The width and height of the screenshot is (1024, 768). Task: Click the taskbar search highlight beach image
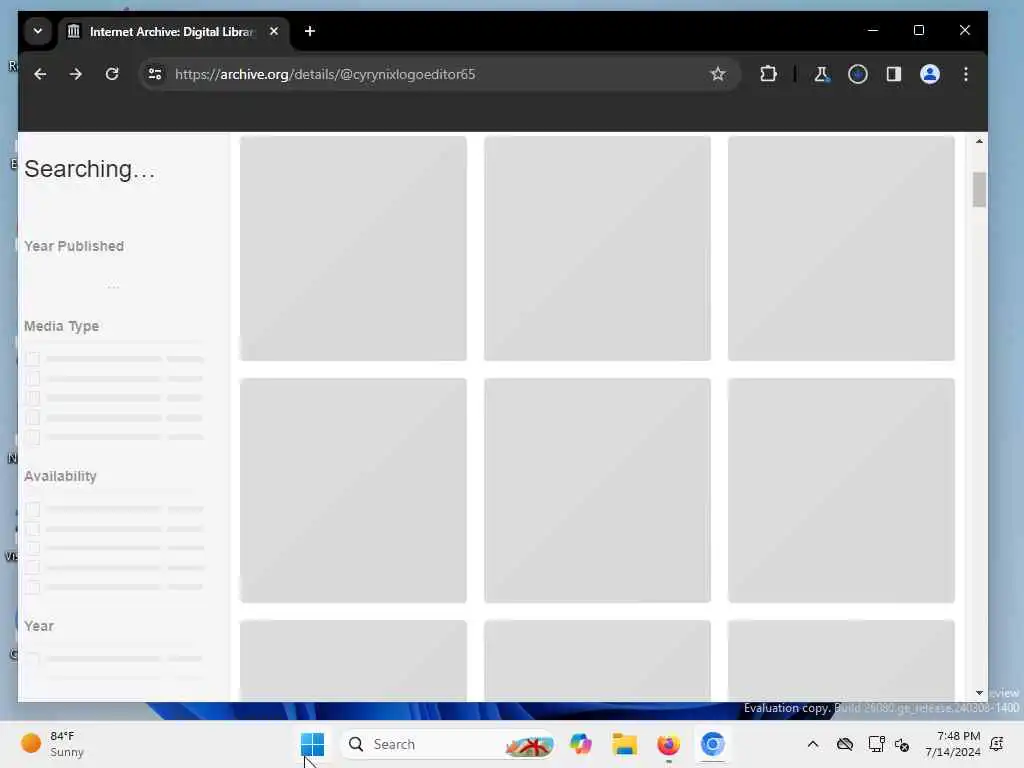pos(530,744)
